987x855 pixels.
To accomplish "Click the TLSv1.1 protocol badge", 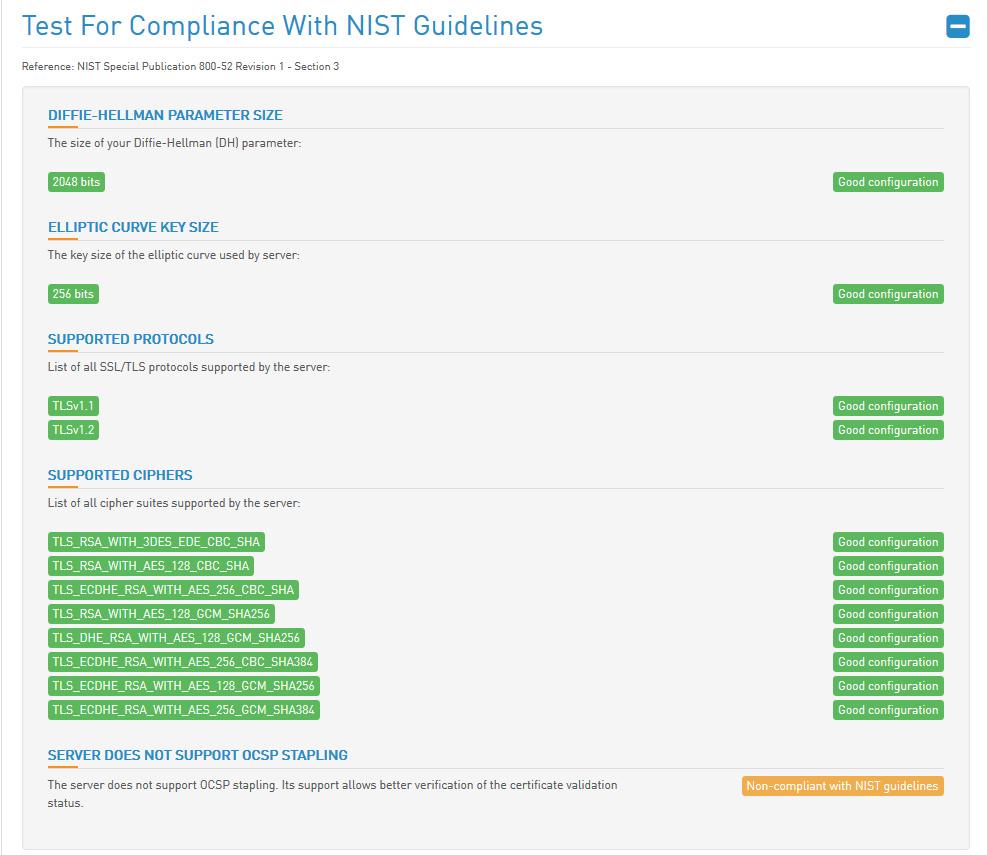I will [73, 406].
